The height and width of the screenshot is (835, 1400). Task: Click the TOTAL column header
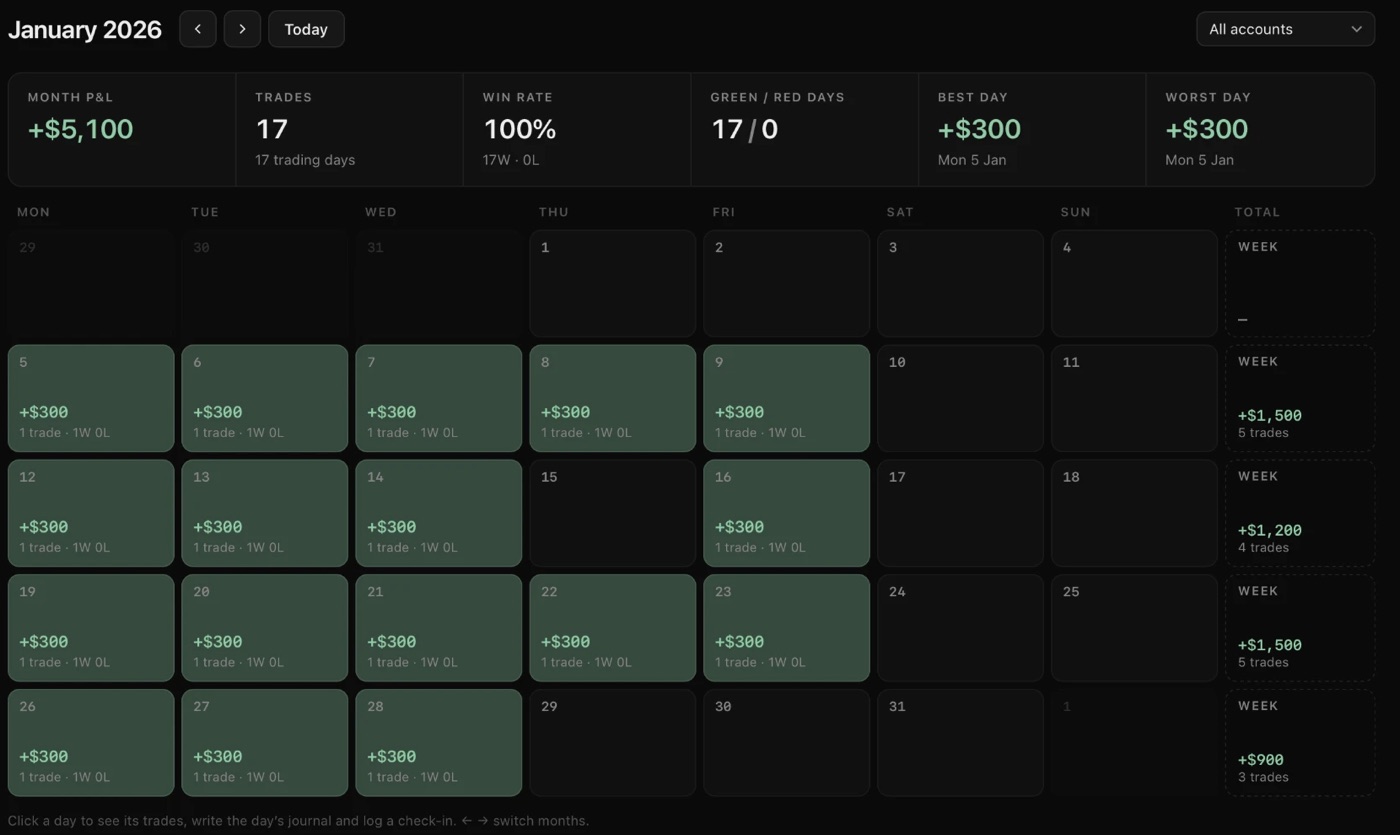coord(1257,212)
